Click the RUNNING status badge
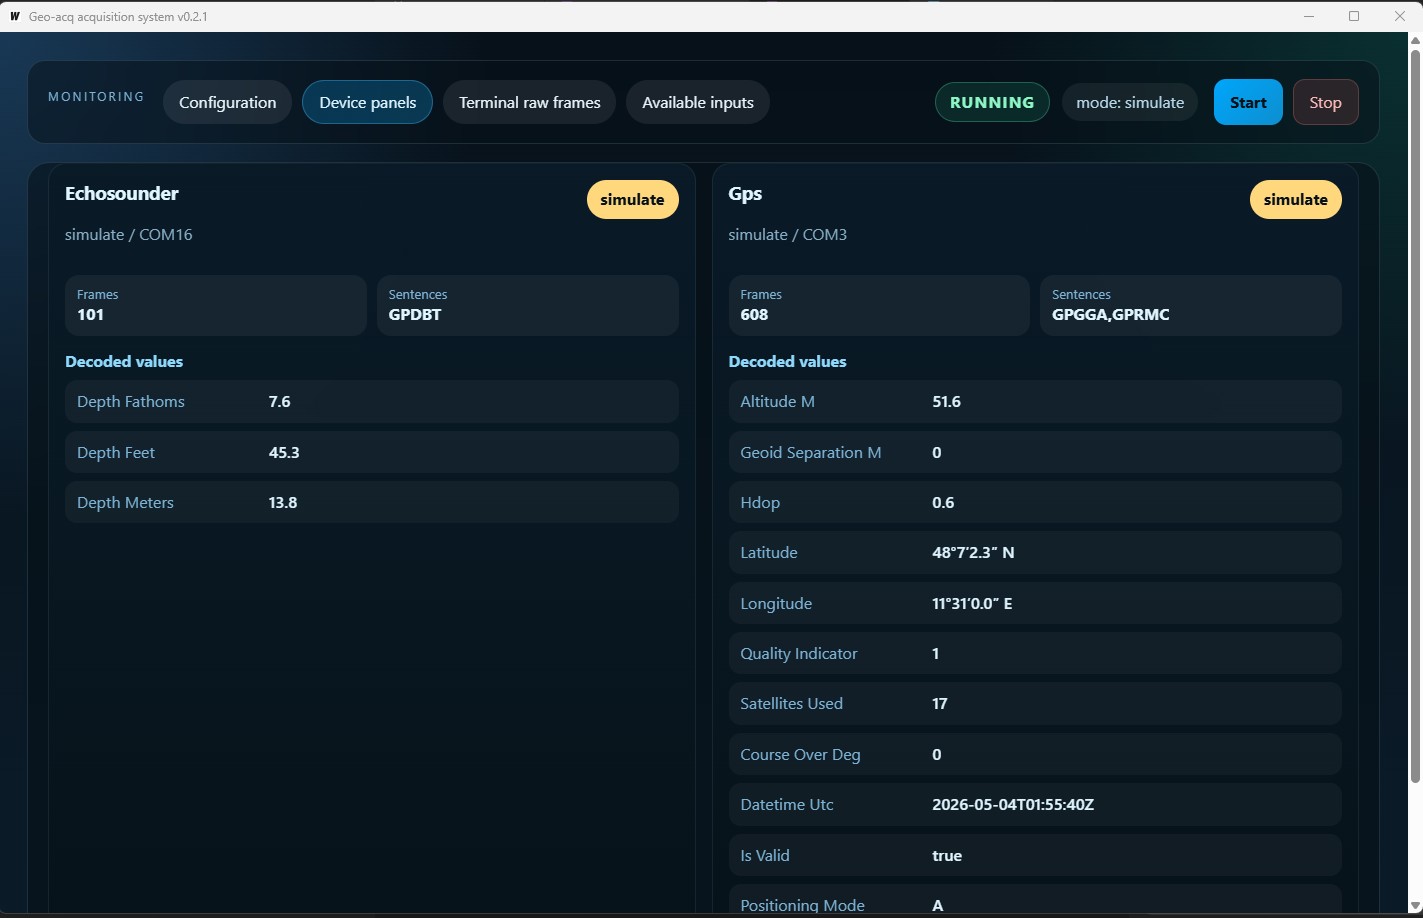Screen dimensions: 1423x918 pos(992,102)
